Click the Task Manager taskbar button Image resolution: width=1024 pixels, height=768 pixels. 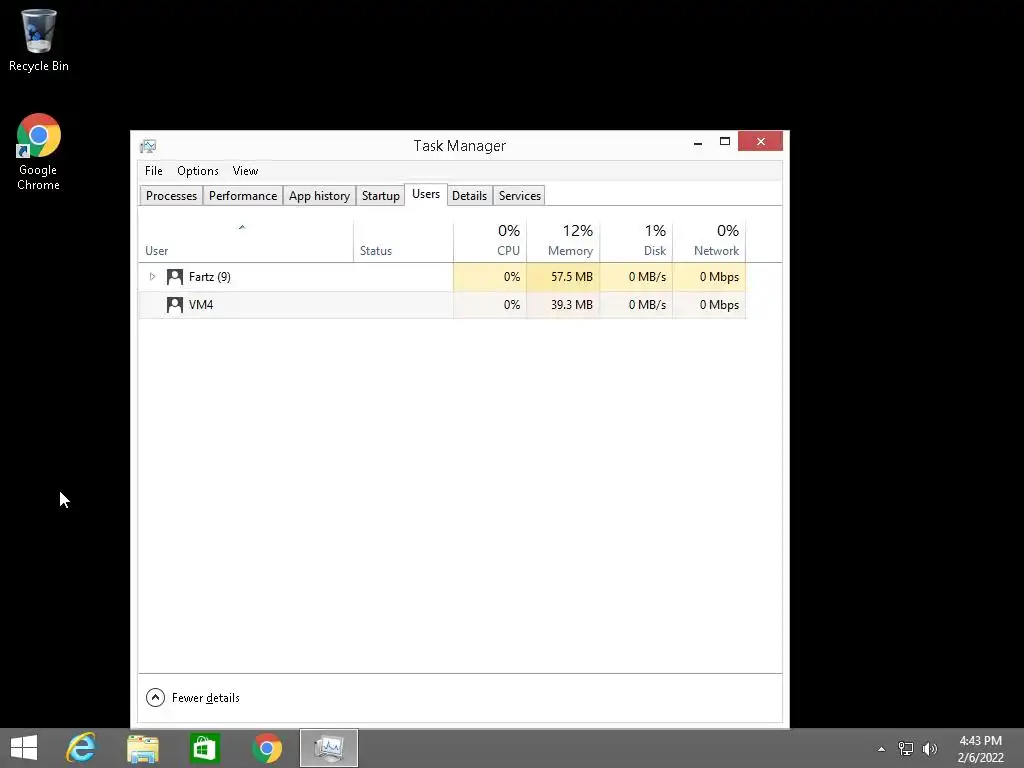coord(328,748)
